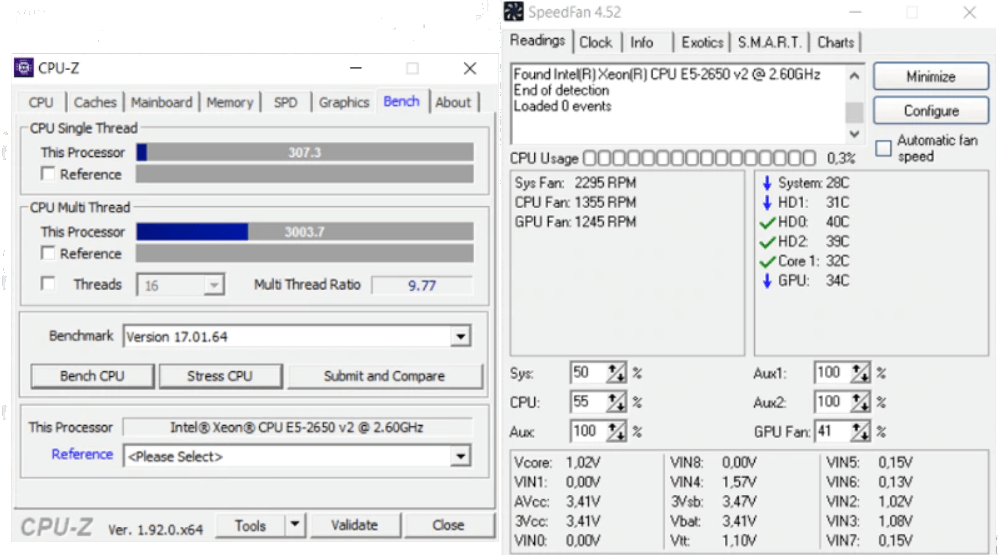Adjust the Aux2 speed stepper

(x=860, y=402)
